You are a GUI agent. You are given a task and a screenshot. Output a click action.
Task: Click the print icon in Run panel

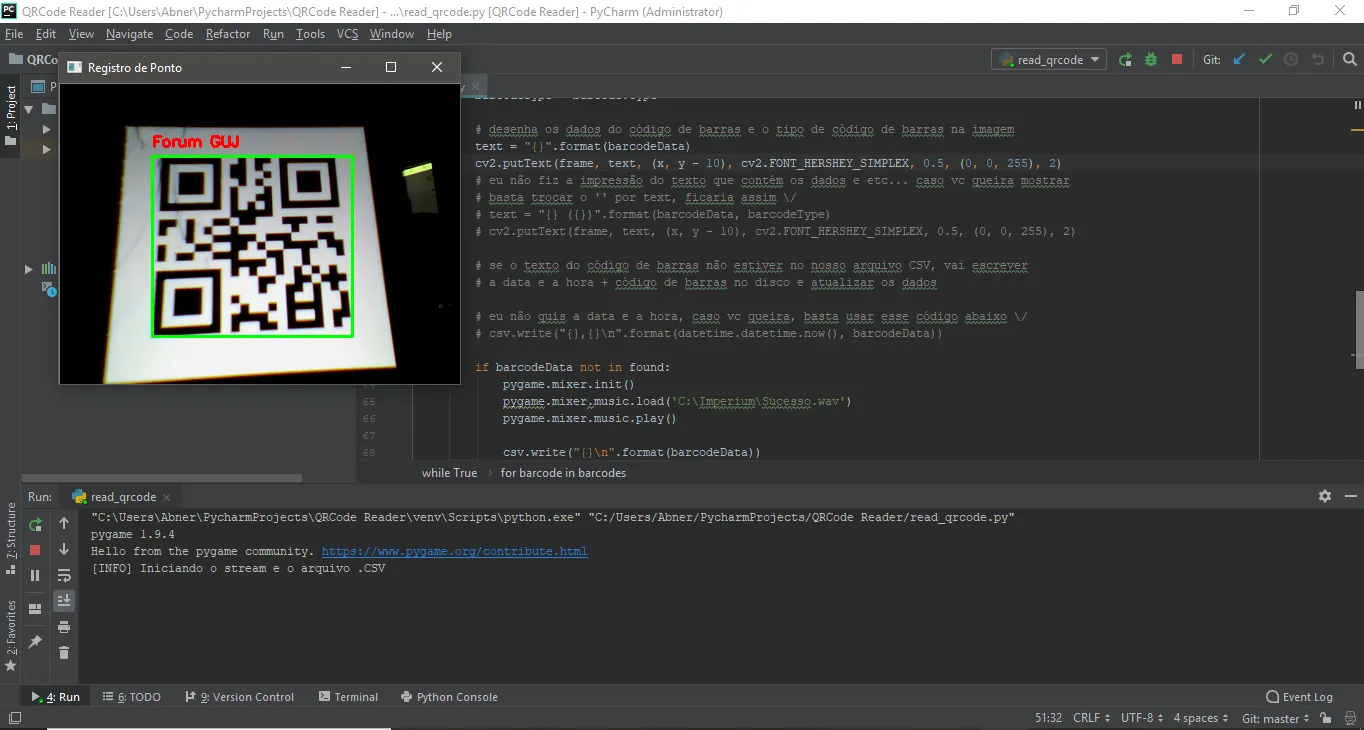coord(64,627)
